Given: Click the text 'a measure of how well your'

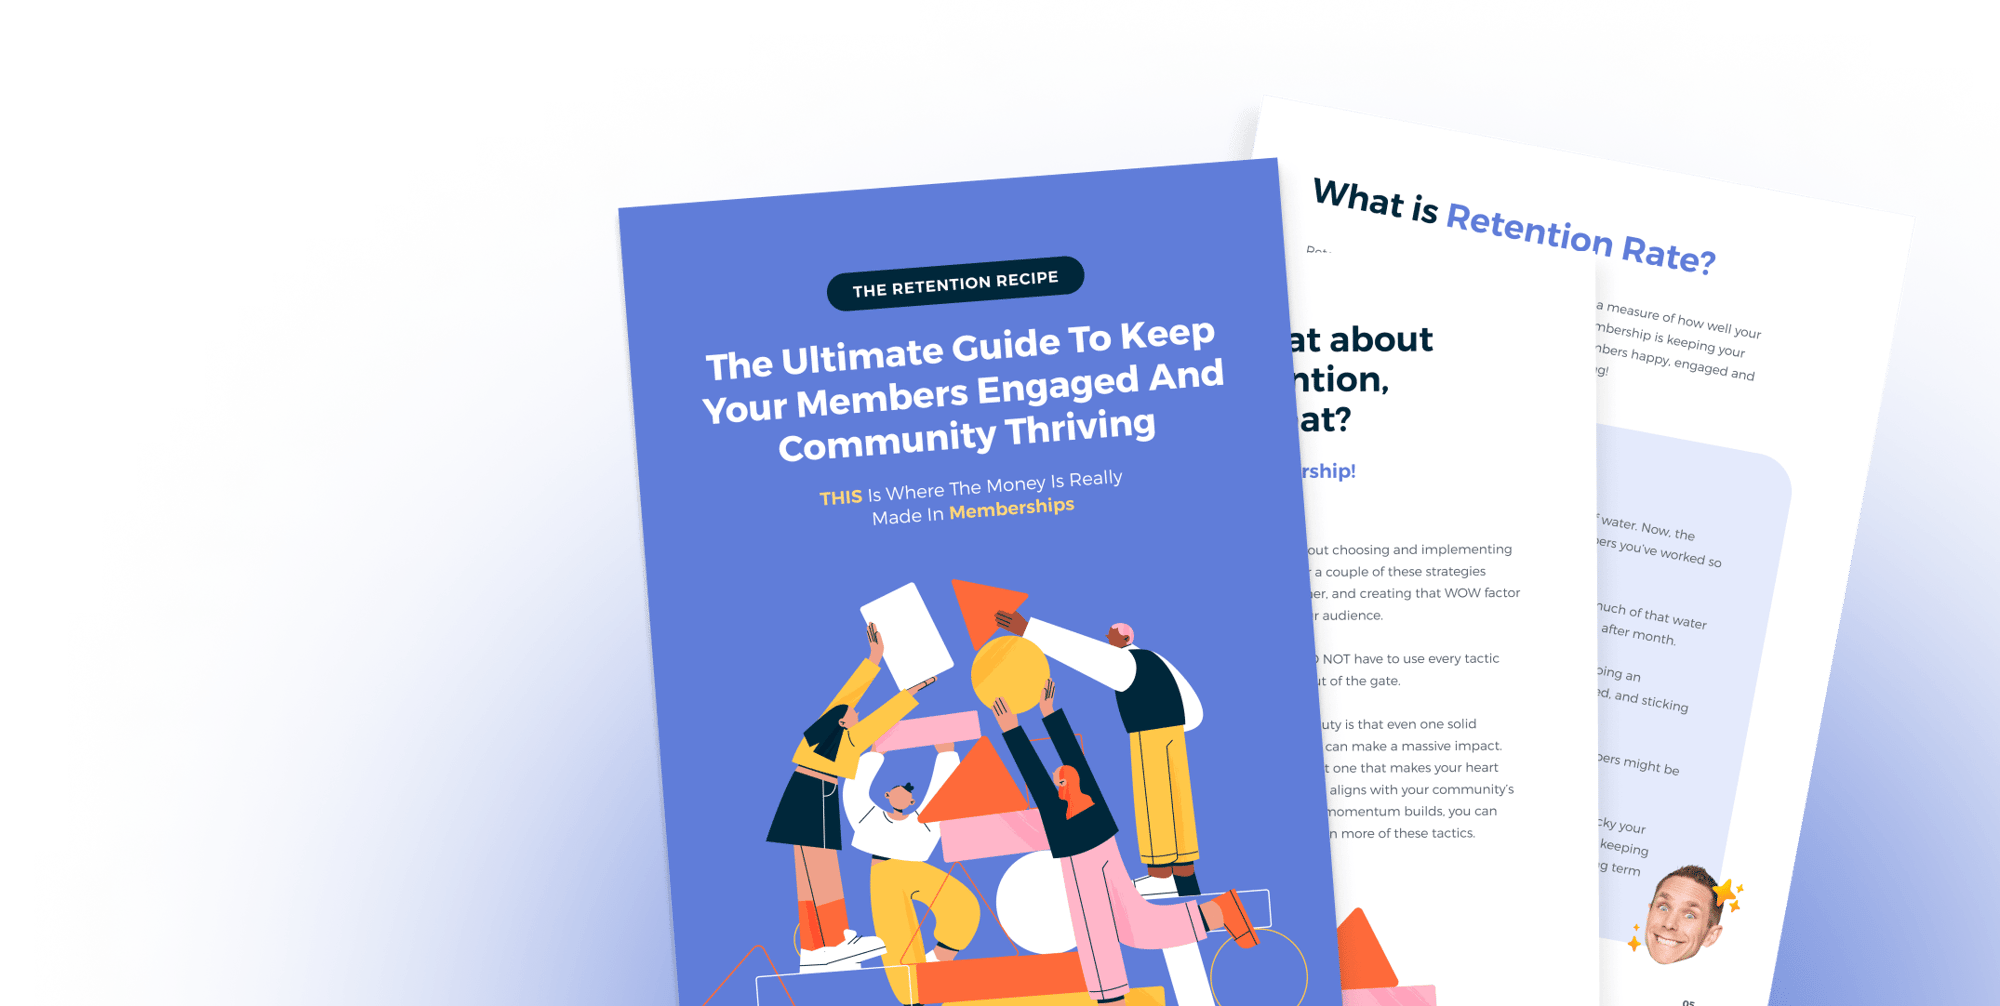Looking at the screenshot, I should pyautogui.click(x=1678, y=320).
